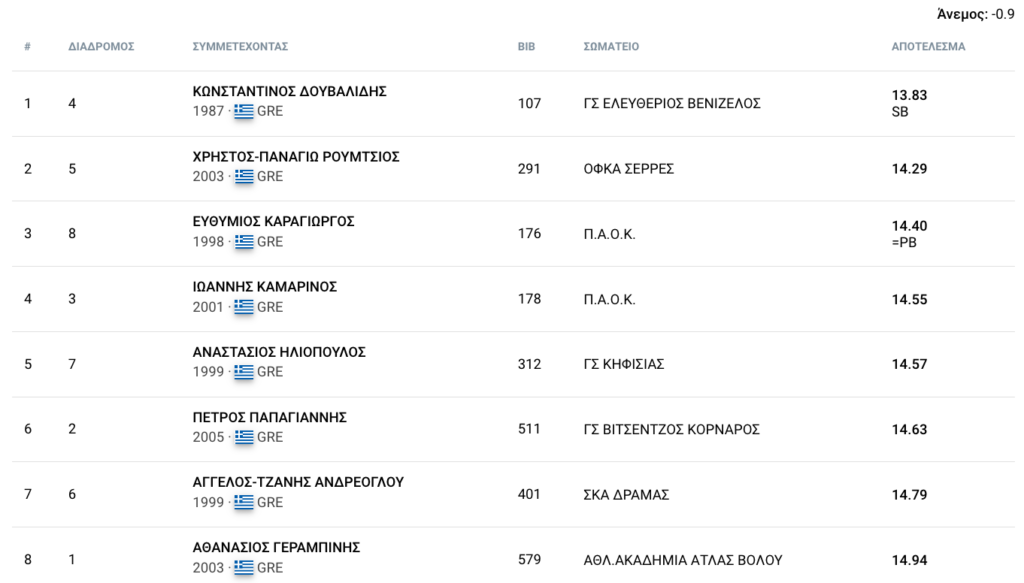Select the 13.83 SB result
Viewport: 1024px width, 583px height.
[909, 103]
